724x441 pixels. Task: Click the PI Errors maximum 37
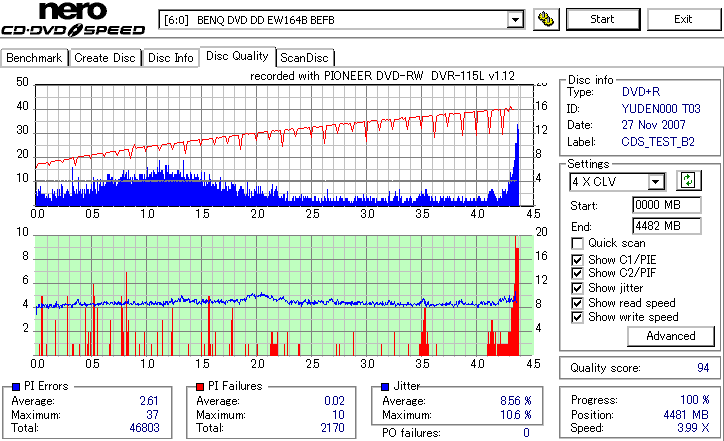click(x=152, y=415)
